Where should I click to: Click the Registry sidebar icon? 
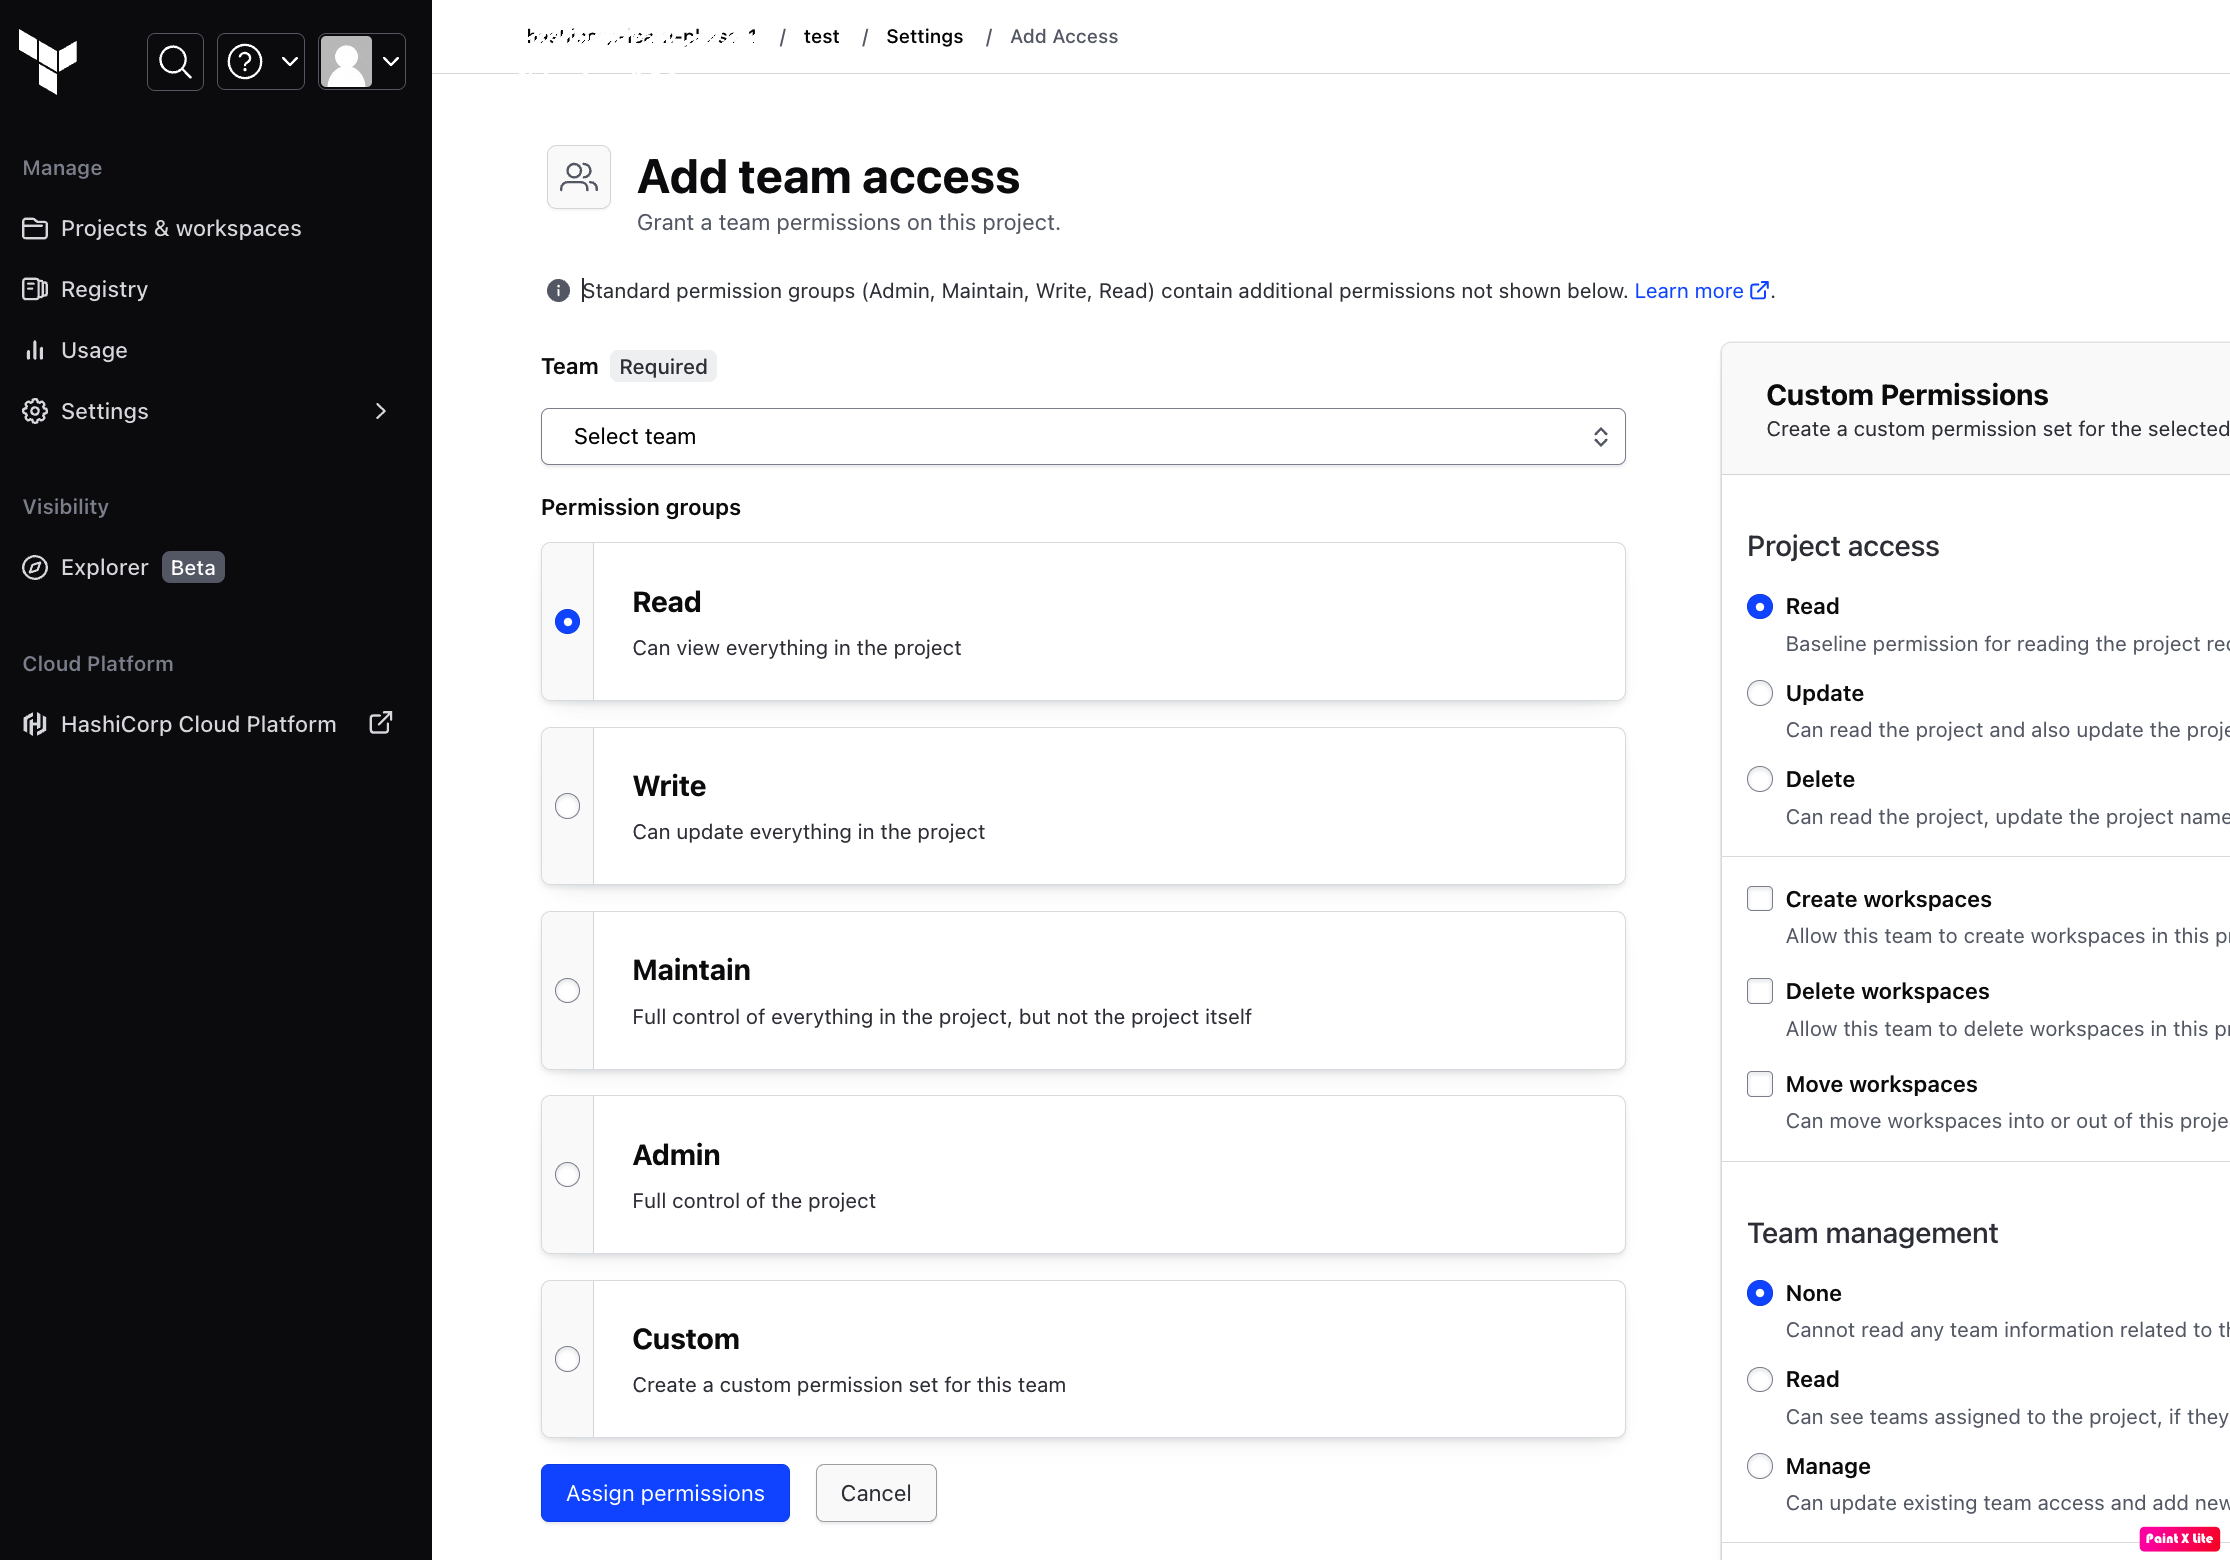tap(35, 289)
